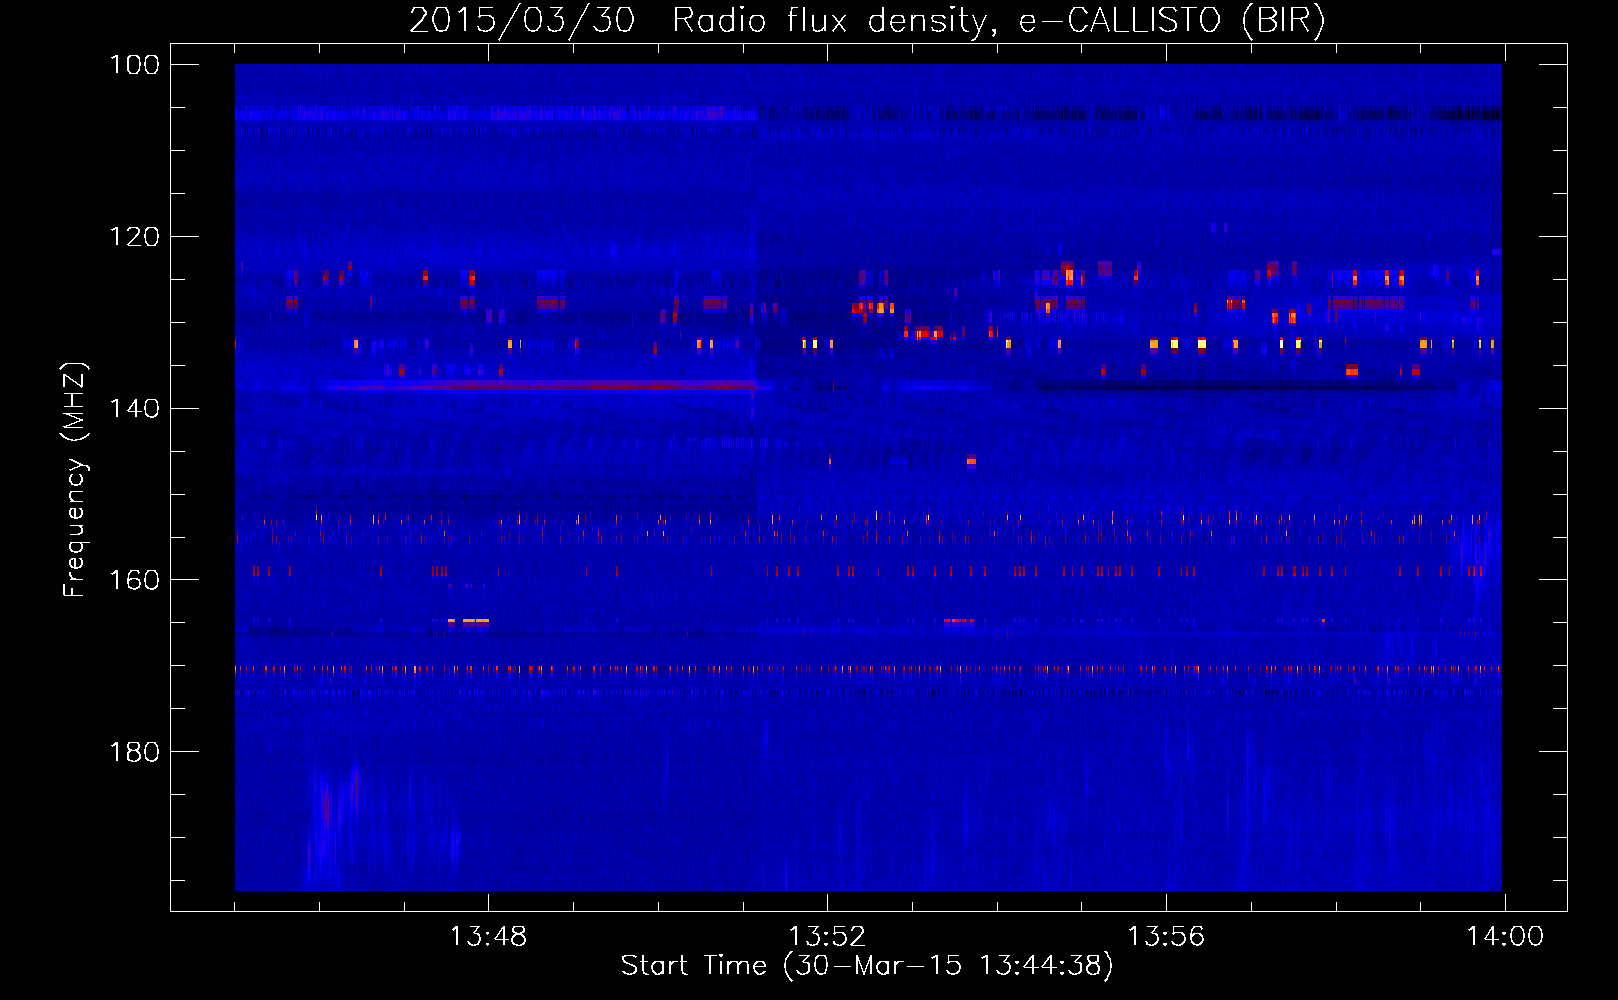The width and height of the screenshot is (1618, 1000).
Task: Click the dark horizontal band near 138 MHz after 13:54
Action: pyautogui.click(x=1245, y=385)
